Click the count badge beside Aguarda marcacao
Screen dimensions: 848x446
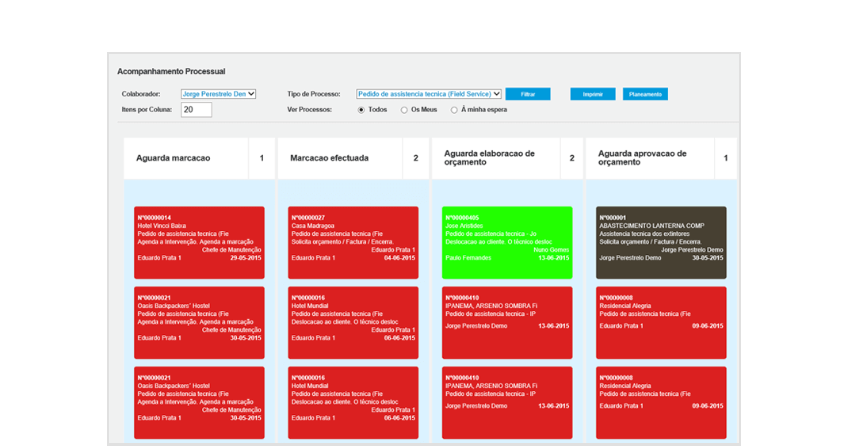click(x=262, y=158)
